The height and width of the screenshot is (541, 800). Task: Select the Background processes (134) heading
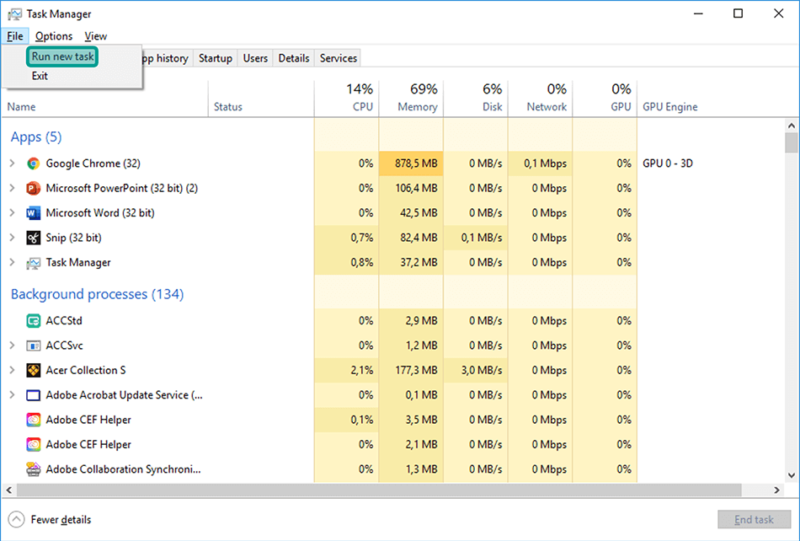97,294
